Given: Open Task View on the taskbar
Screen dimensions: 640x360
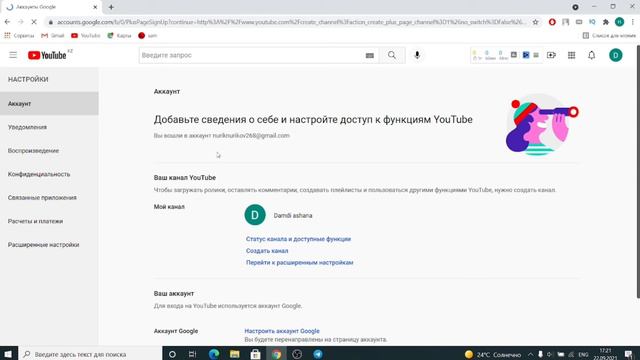Looking at the screenshot, I should (x=193, y=354).
